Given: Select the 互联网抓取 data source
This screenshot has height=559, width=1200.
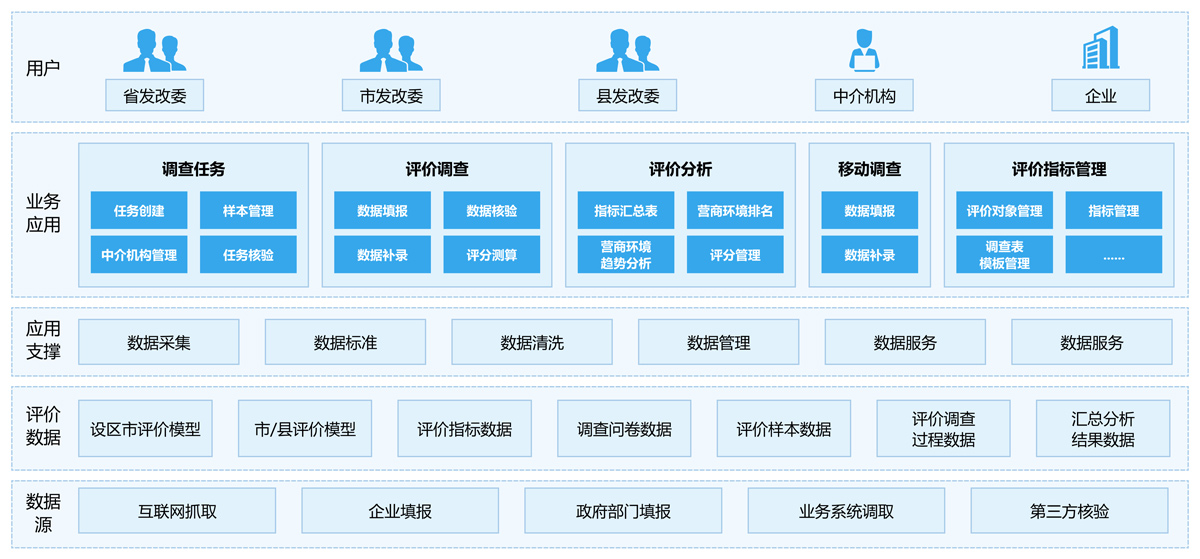Looking at the screenshot, I should pyautogui.click(x=177, y=511).
